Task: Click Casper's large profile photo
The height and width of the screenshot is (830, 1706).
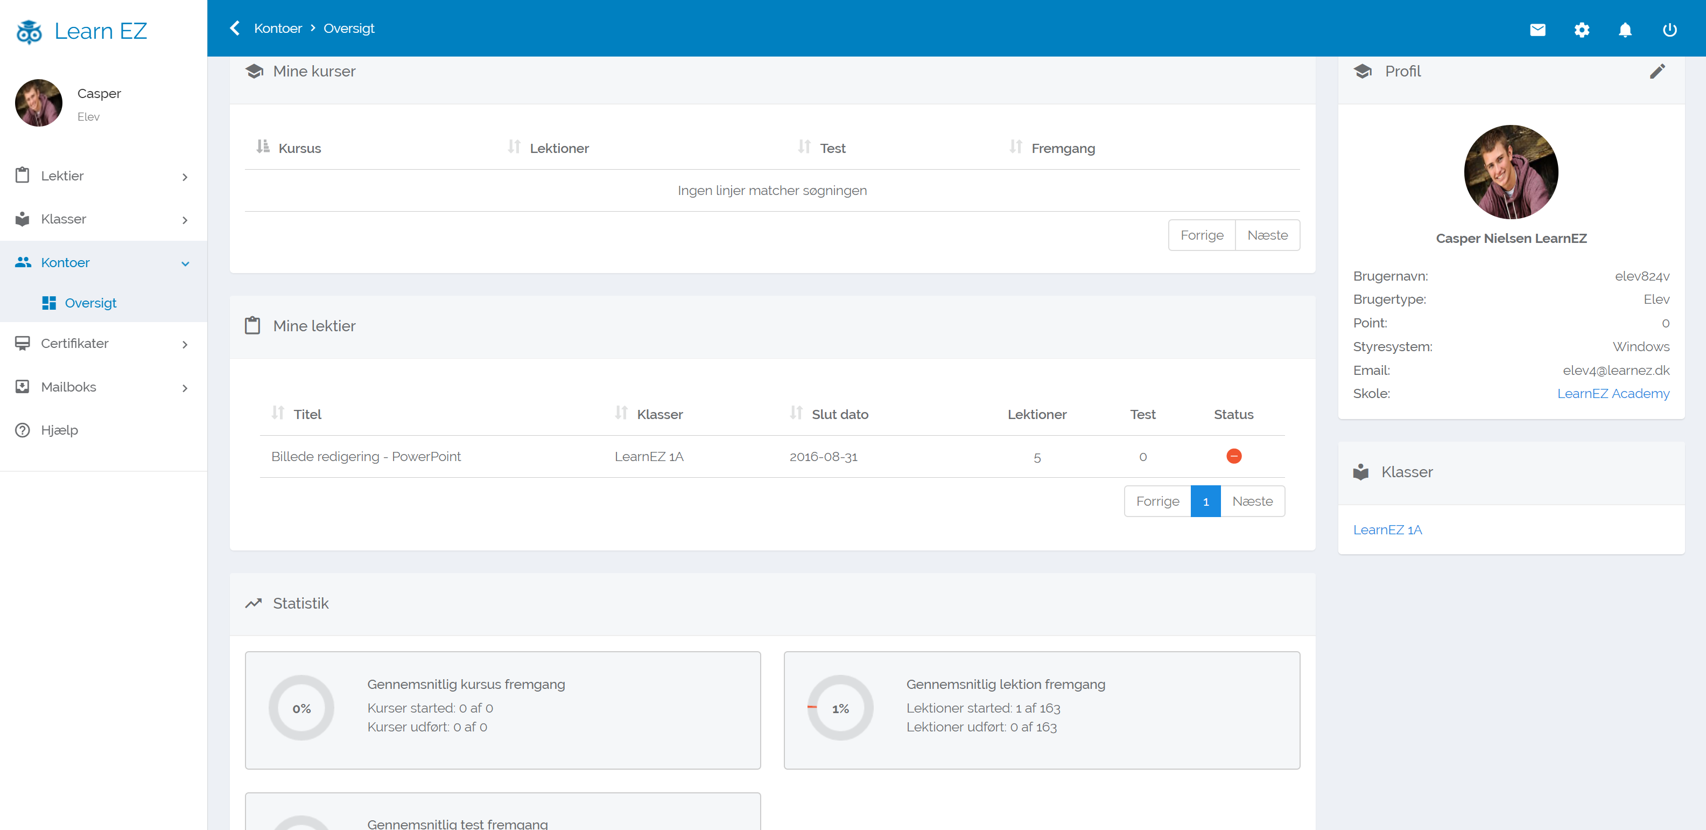Action: tap(1510, 172)
